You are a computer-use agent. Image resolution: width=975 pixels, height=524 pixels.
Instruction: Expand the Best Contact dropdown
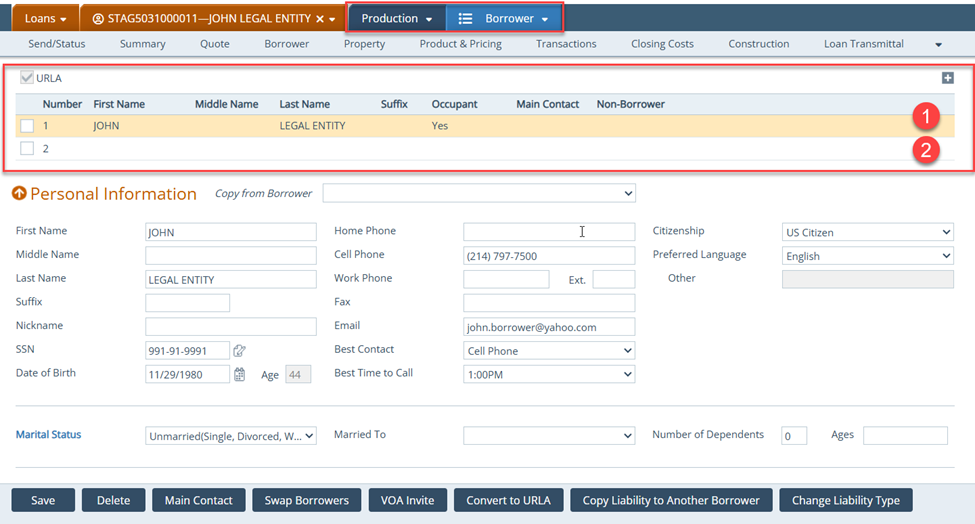(548, 351)
